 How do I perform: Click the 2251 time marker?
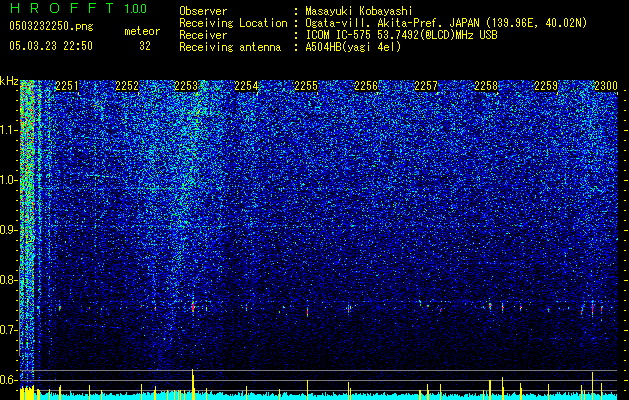point(67,86)
